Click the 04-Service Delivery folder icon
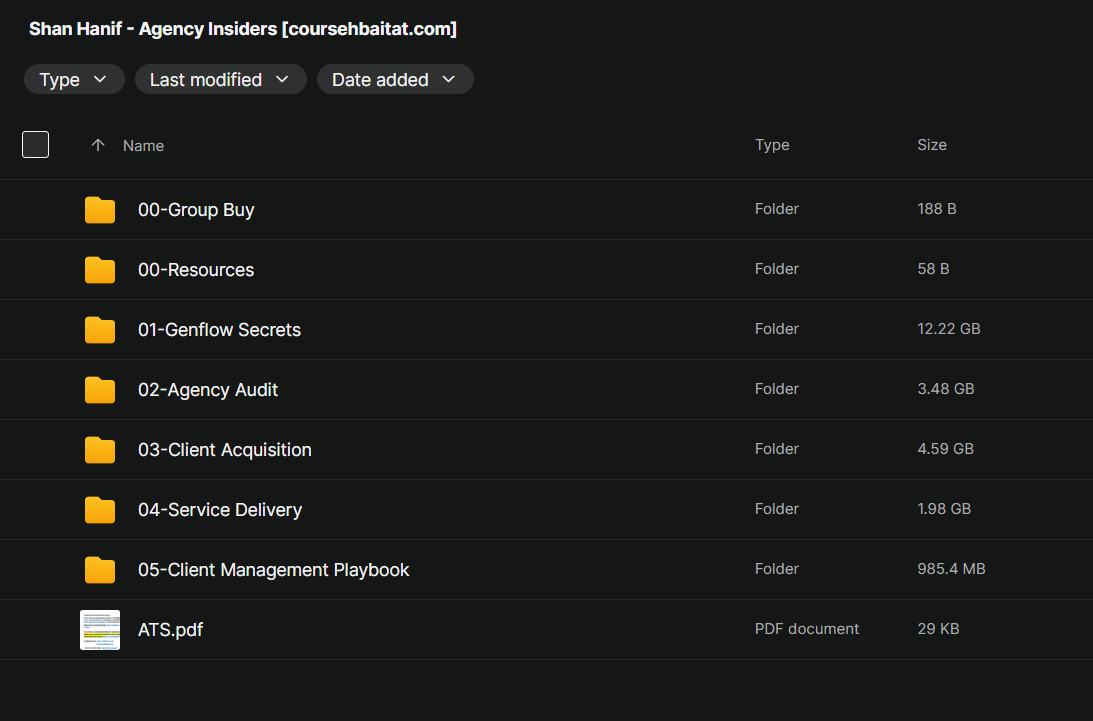Screen dimensions: 1093x721 click(100, 510)
